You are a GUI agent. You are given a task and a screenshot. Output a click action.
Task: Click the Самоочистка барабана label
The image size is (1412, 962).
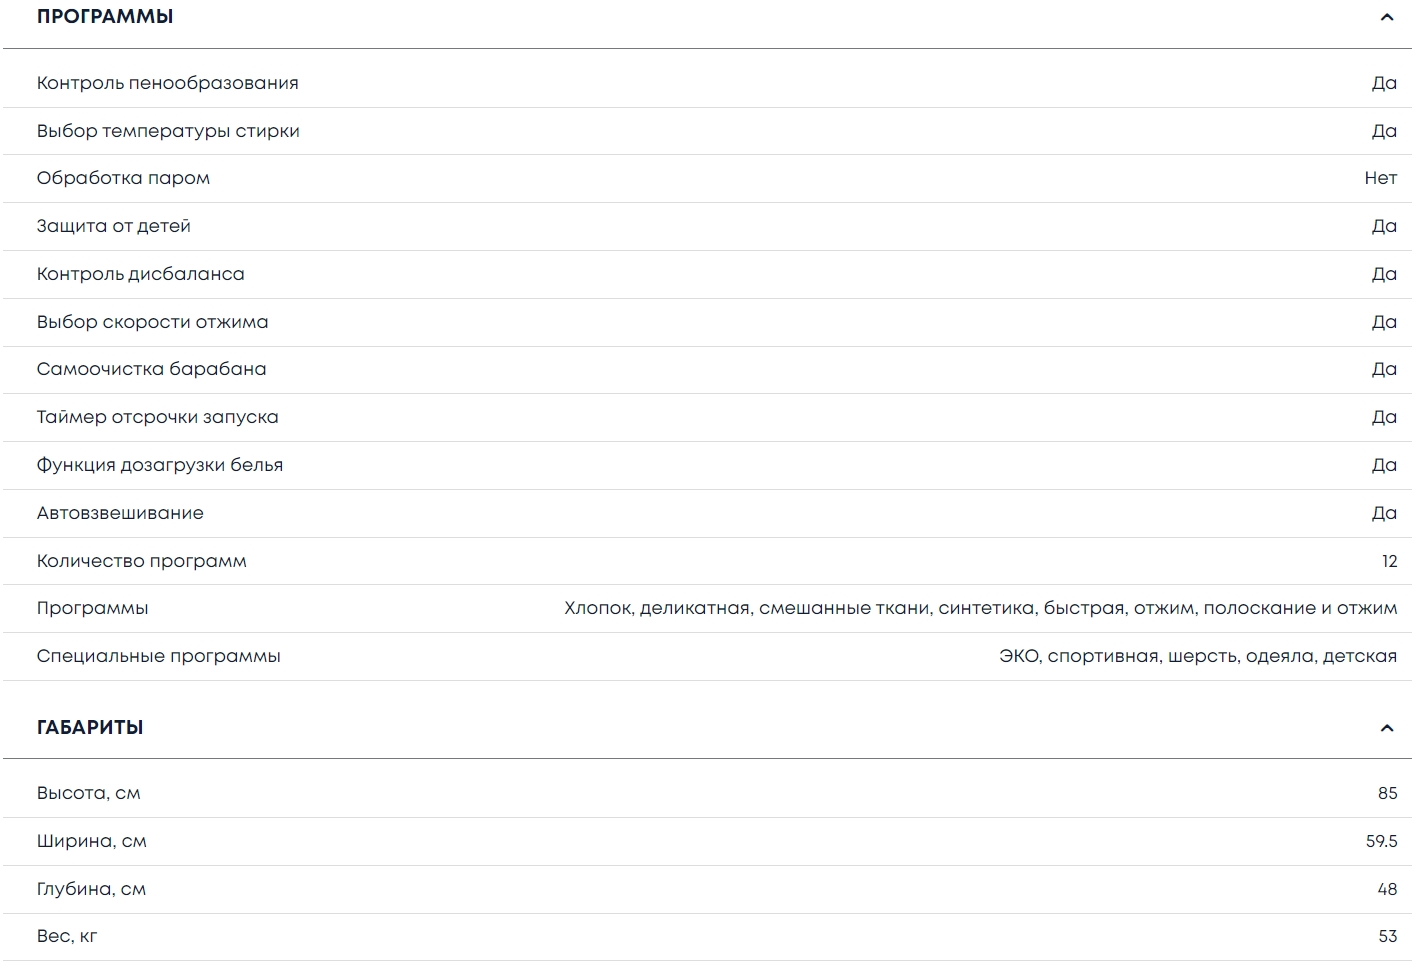151,369
